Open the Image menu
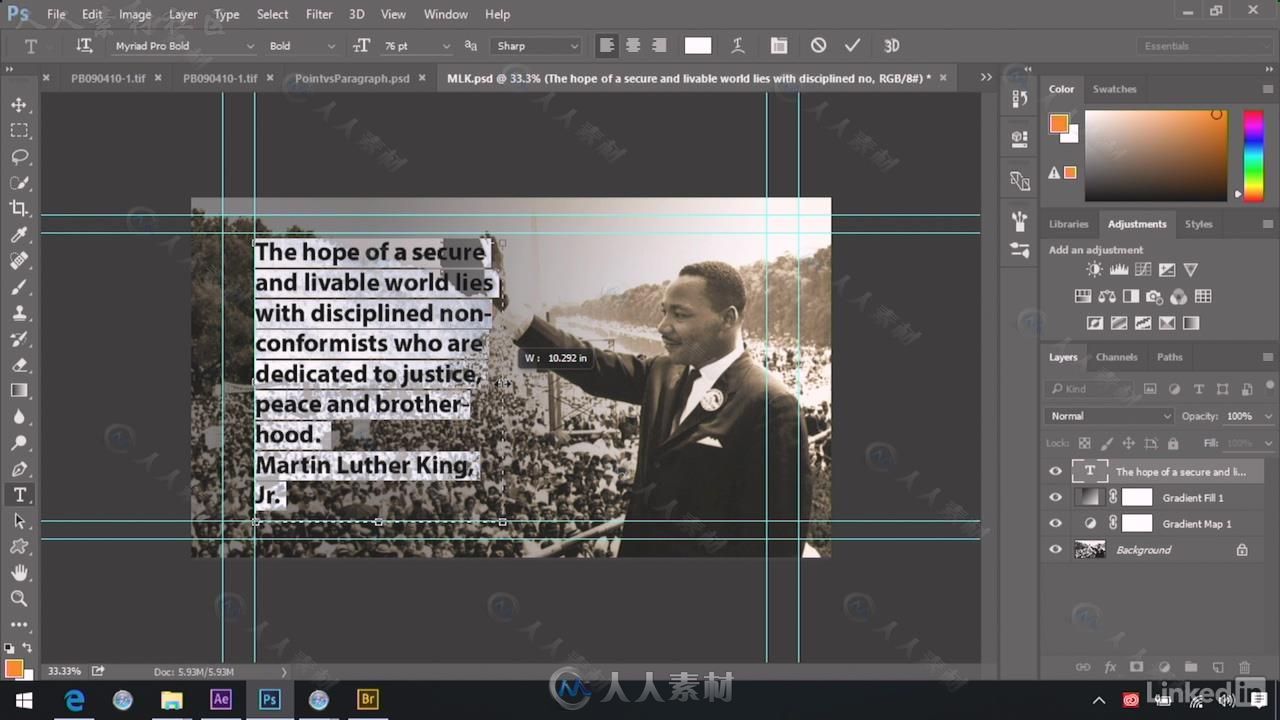 [135, 14]
